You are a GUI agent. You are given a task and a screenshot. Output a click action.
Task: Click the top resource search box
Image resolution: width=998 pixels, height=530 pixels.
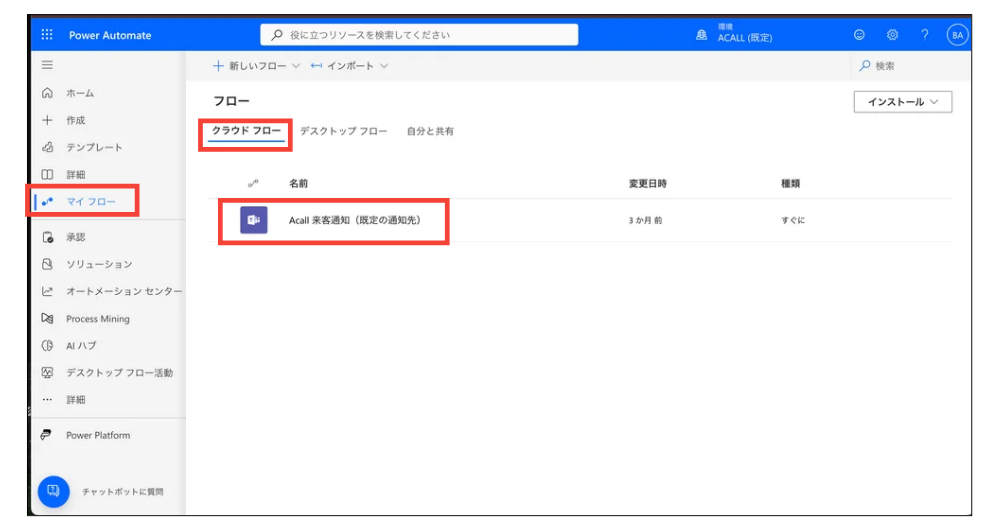tap(419, 35)
